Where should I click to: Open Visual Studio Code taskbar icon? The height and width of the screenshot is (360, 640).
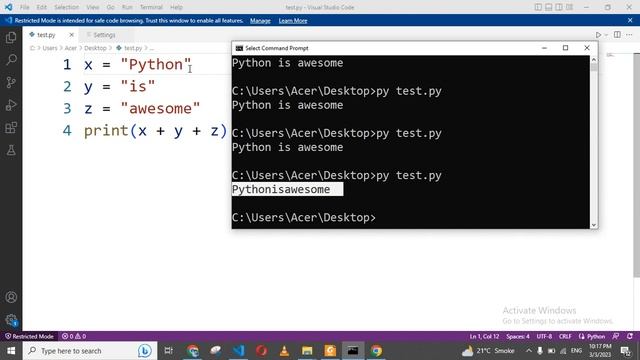coord(239,351)
